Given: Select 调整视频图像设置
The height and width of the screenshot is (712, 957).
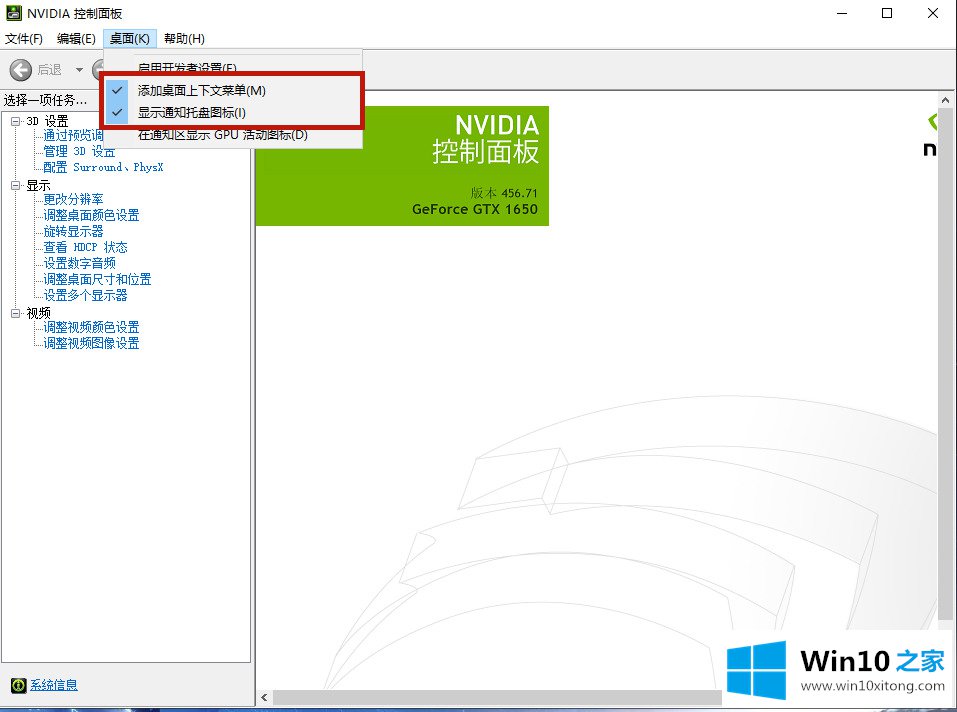Looking at the screenshot, I should (91, 343).
